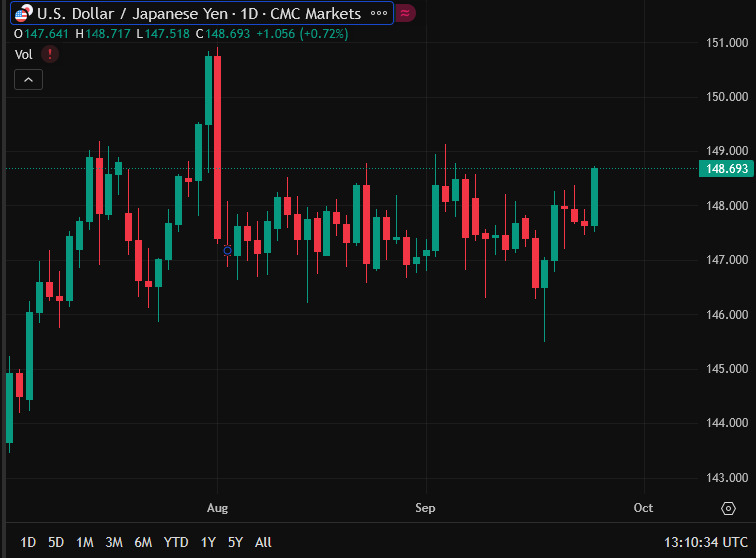The image size is (756, 558).
Task: Open the U.S. Dollar / Japanese Yen symbol title
Action: tap(198, 14)
